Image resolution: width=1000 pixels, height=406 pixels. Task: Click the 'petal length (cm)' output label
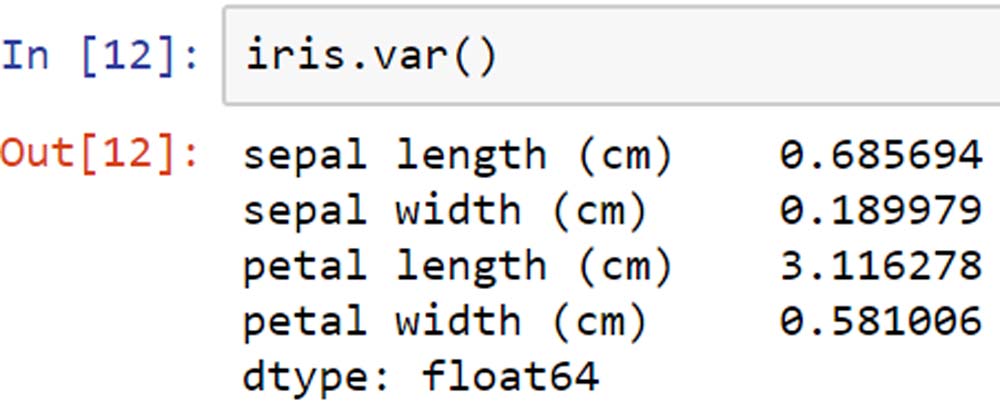coord(457,266)
